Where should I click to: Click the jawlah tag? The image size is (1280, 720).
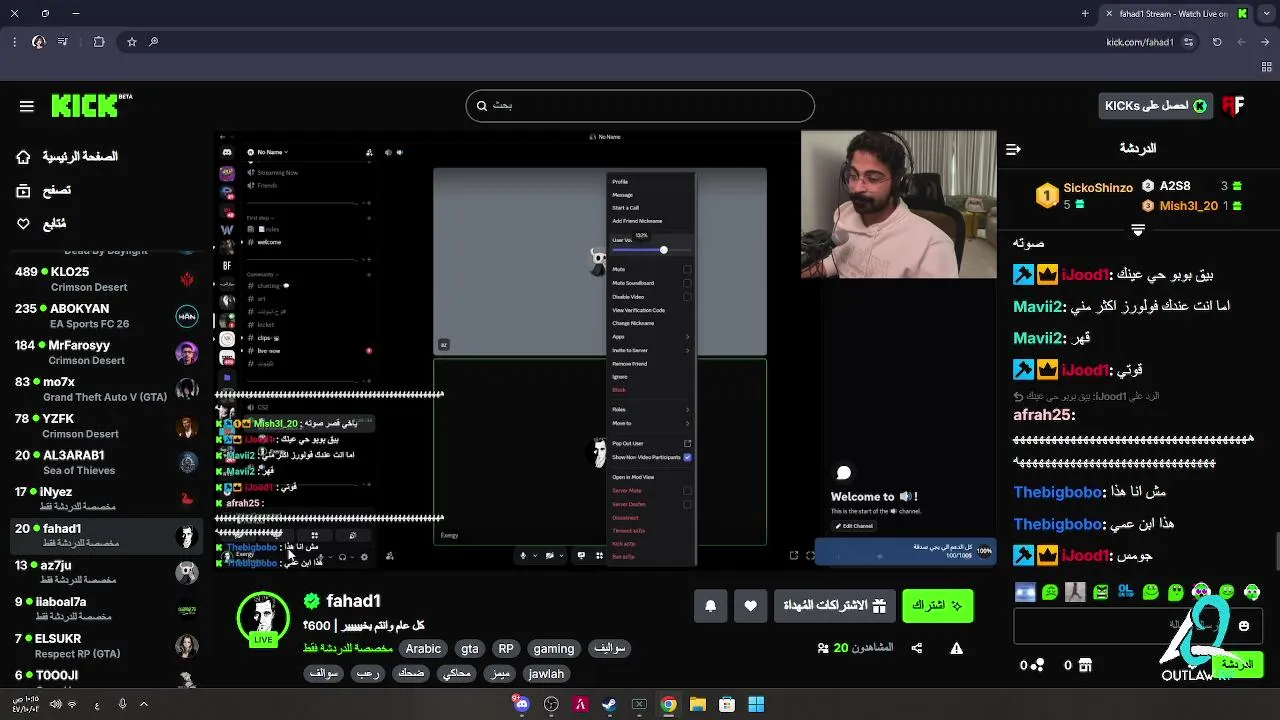point(546,674)
